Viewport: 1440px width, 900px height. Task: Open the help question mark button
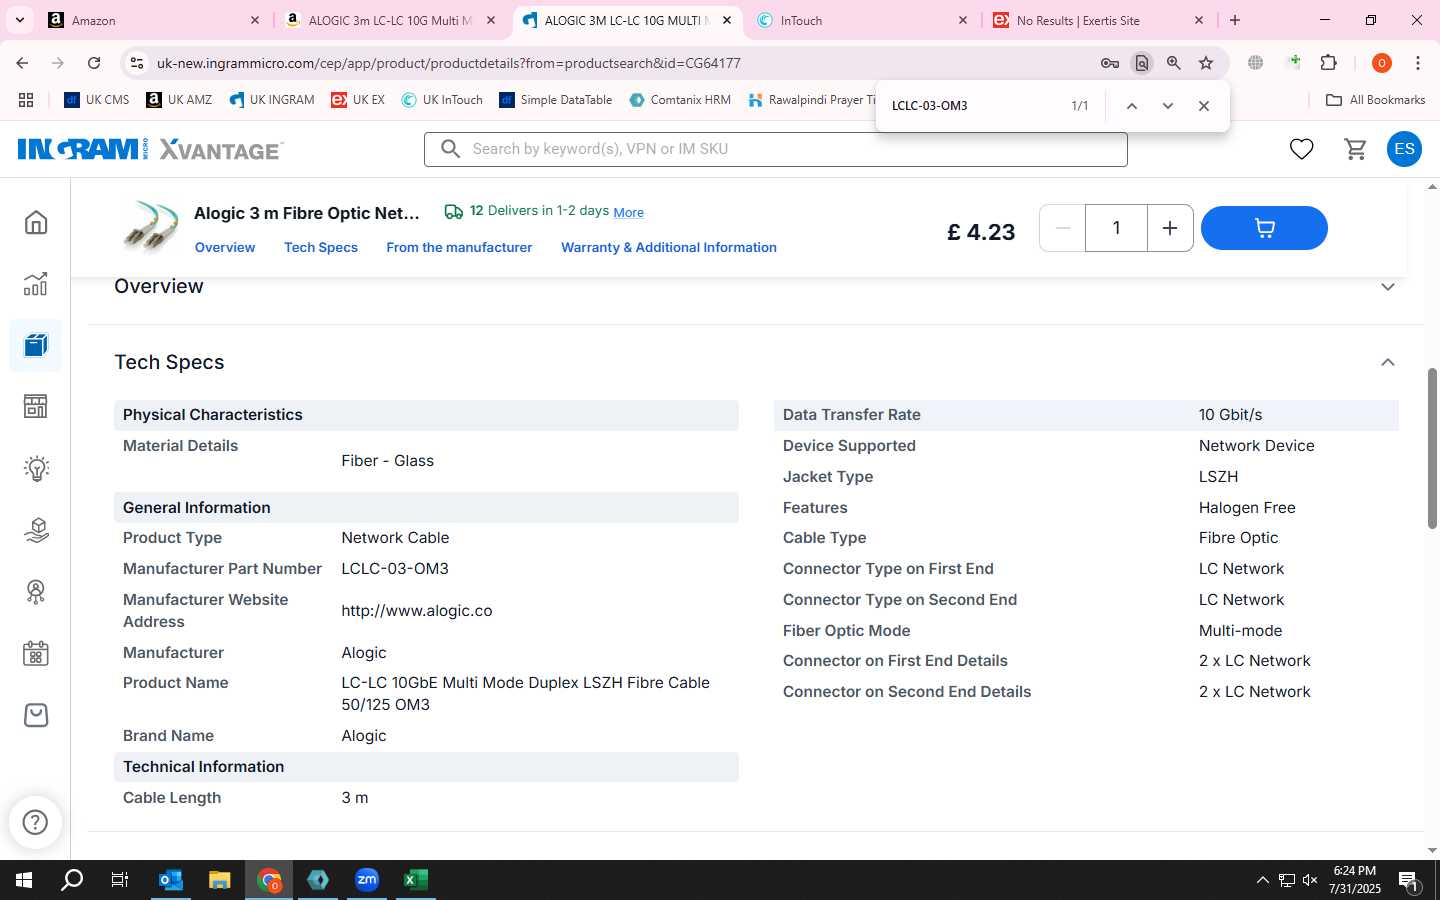click(35, 822)
